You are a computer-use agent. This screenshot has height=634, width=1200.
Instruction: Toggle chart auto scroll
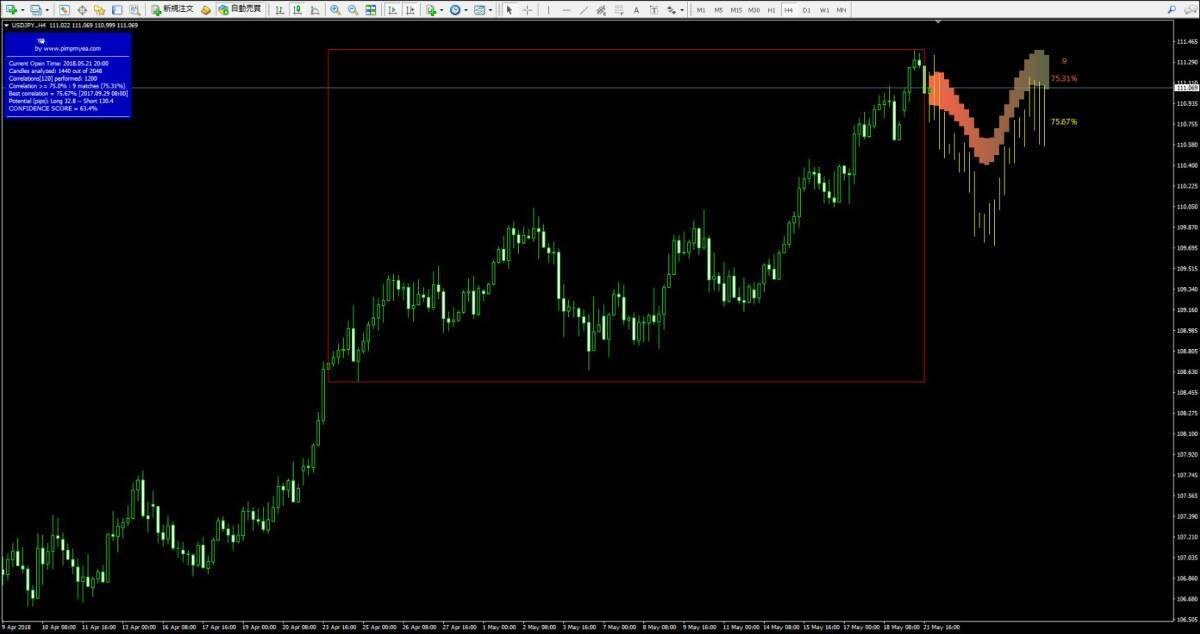[x=391, y=10]
